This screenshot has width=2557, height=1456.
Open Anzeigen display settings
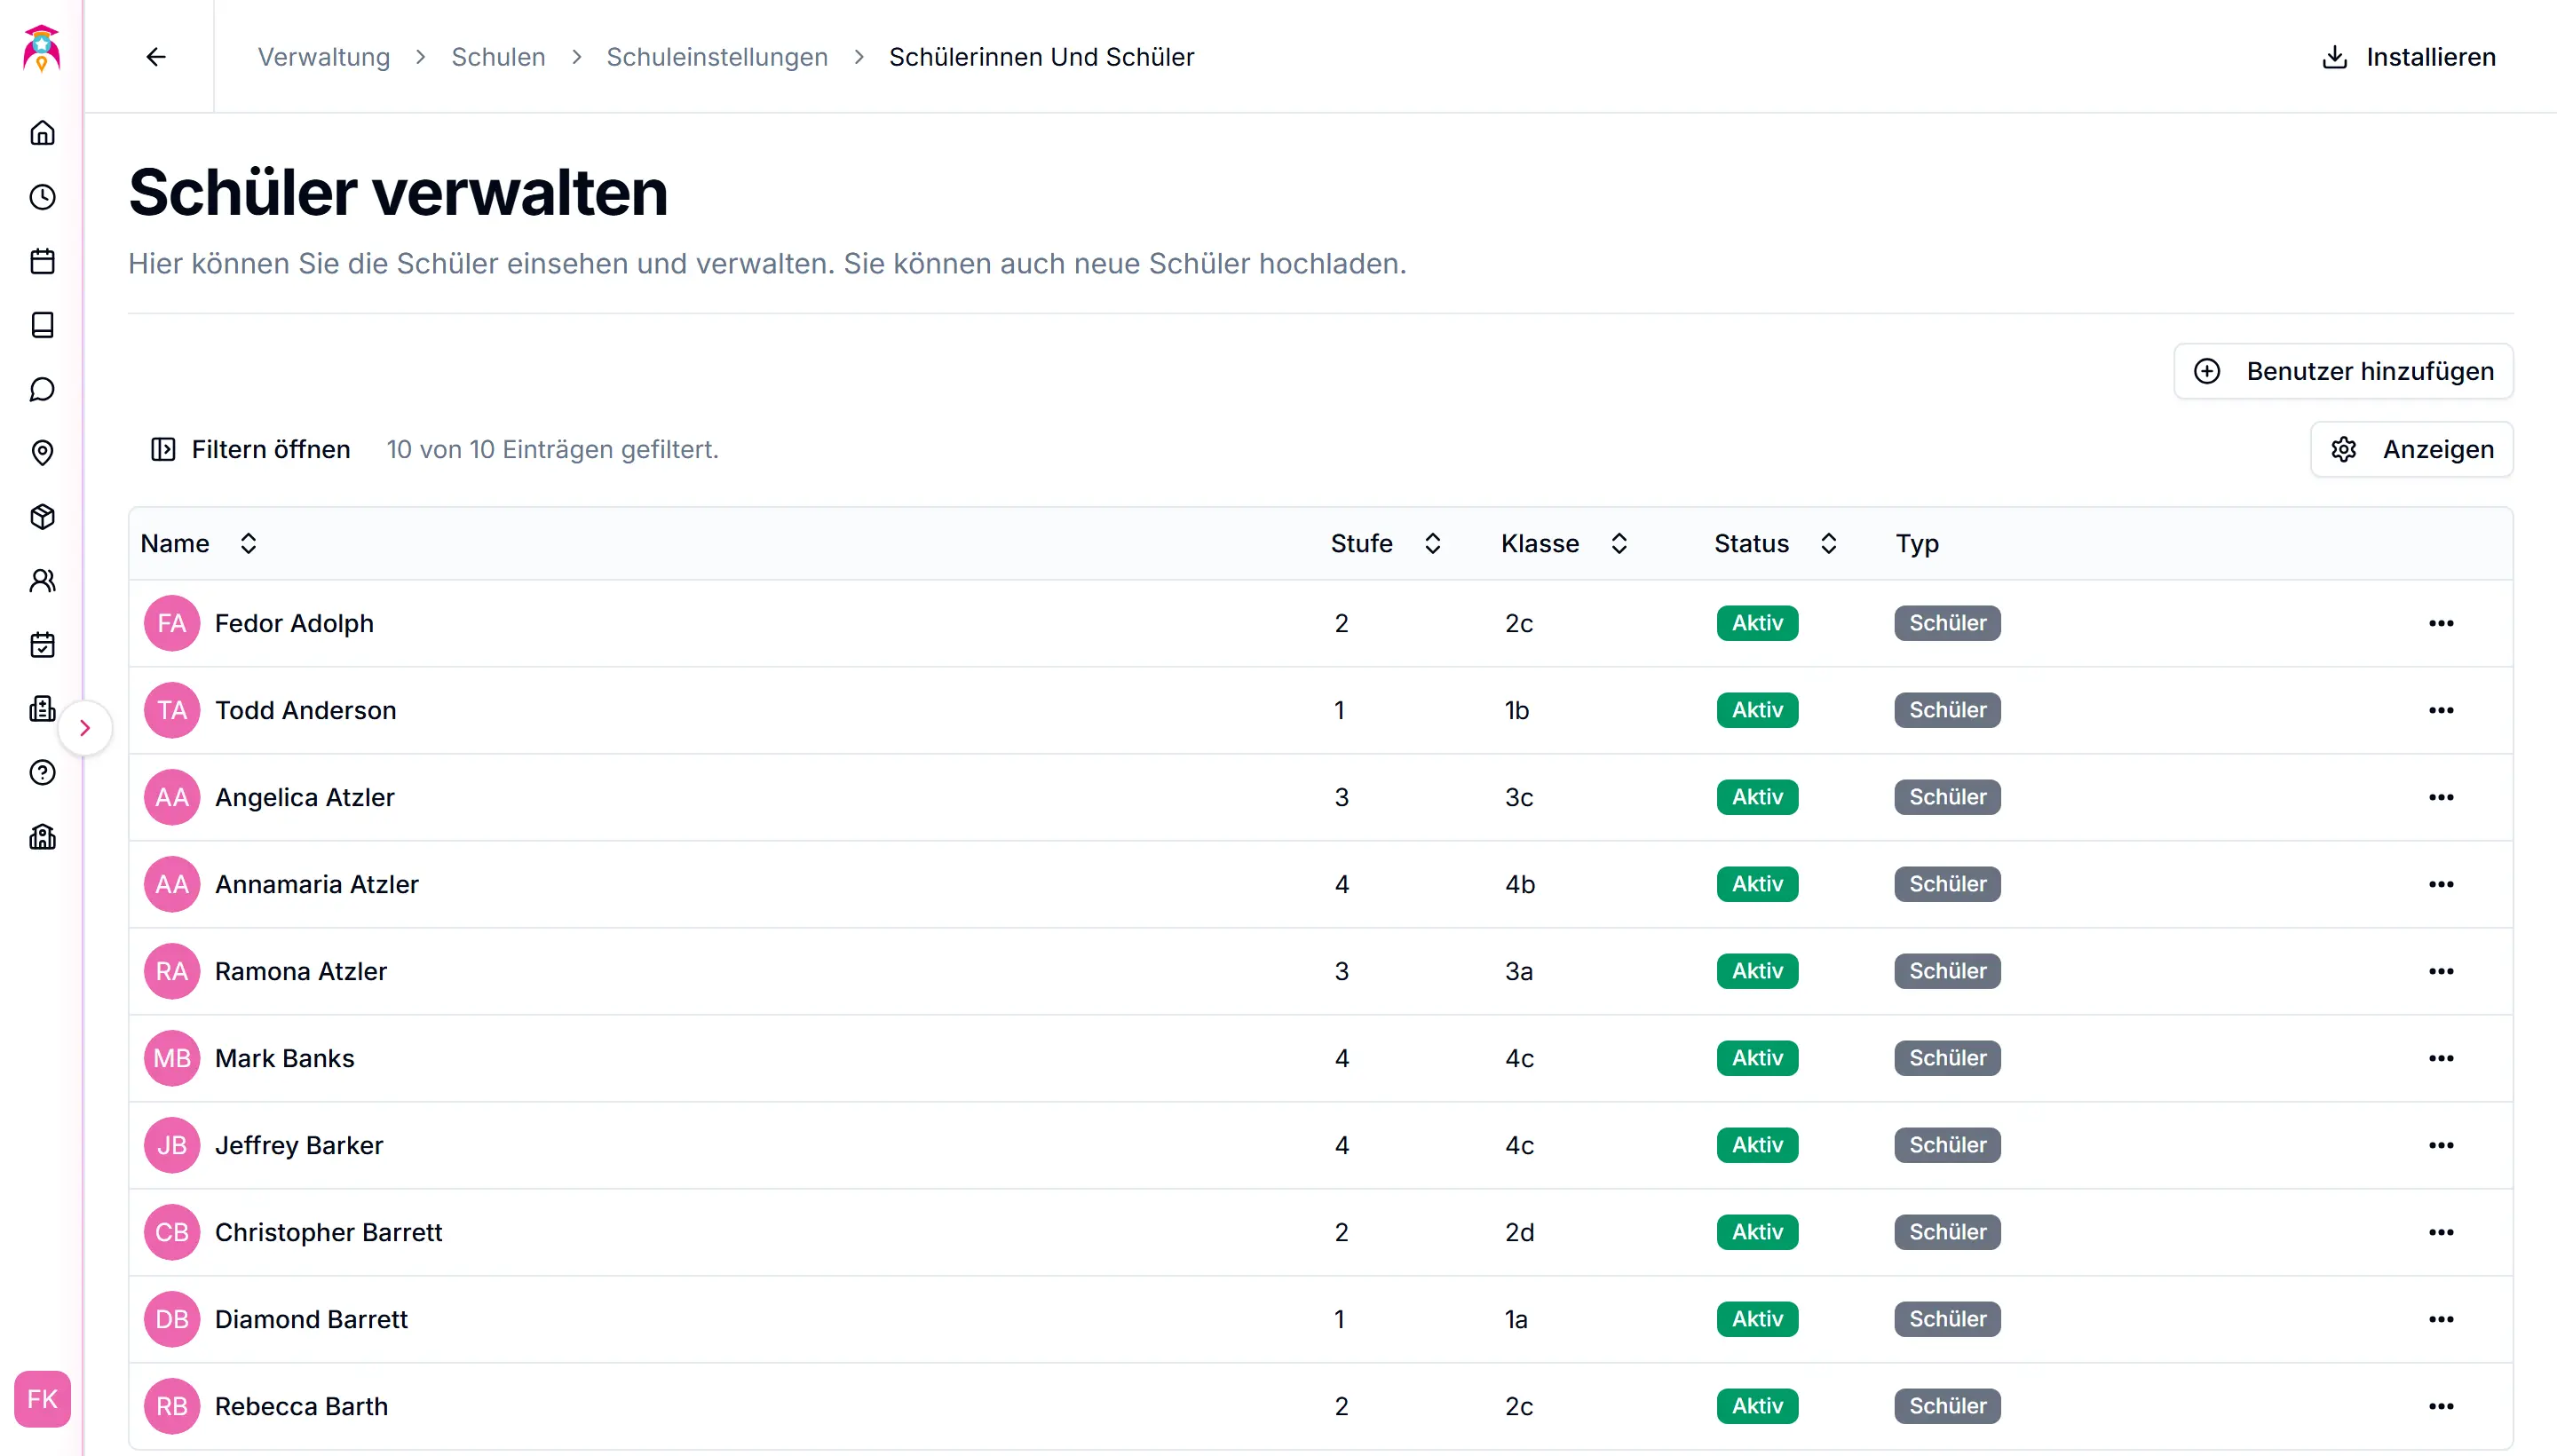click(x=2411, y=449)
